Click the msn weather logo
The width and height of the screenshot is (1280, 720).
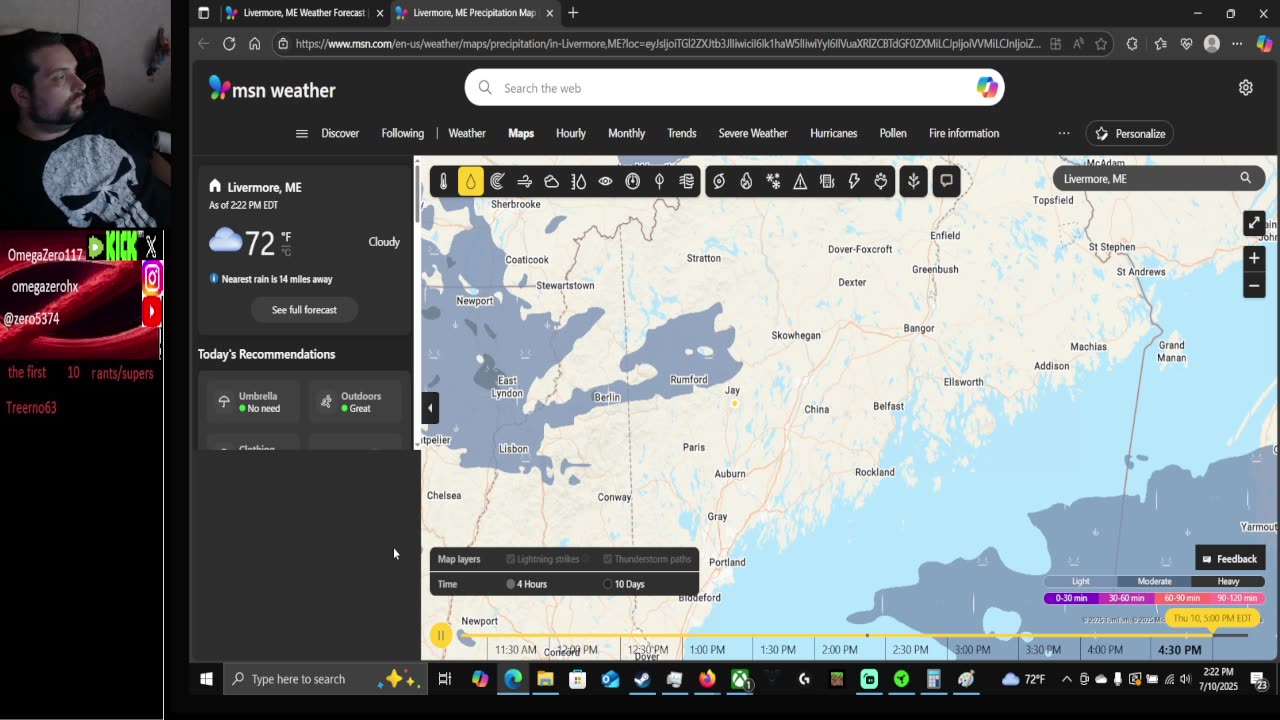(272, 89)
